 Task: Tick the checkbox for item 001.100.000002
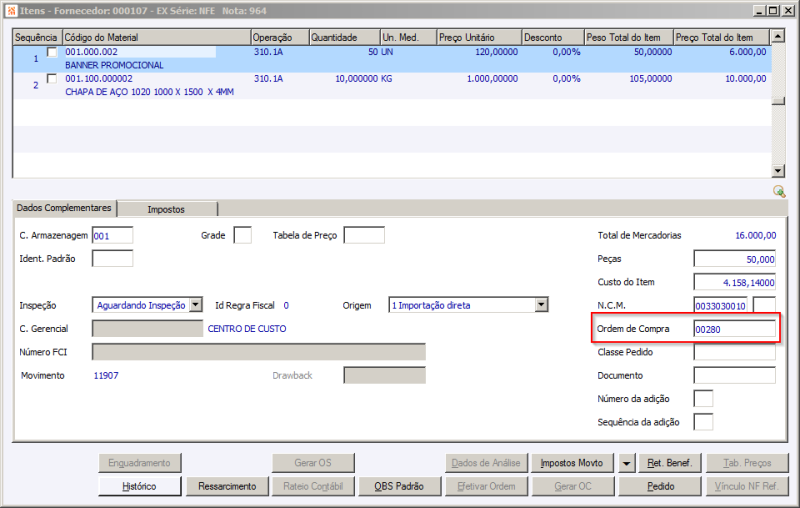pyautogui.click(x=52, y=79)
